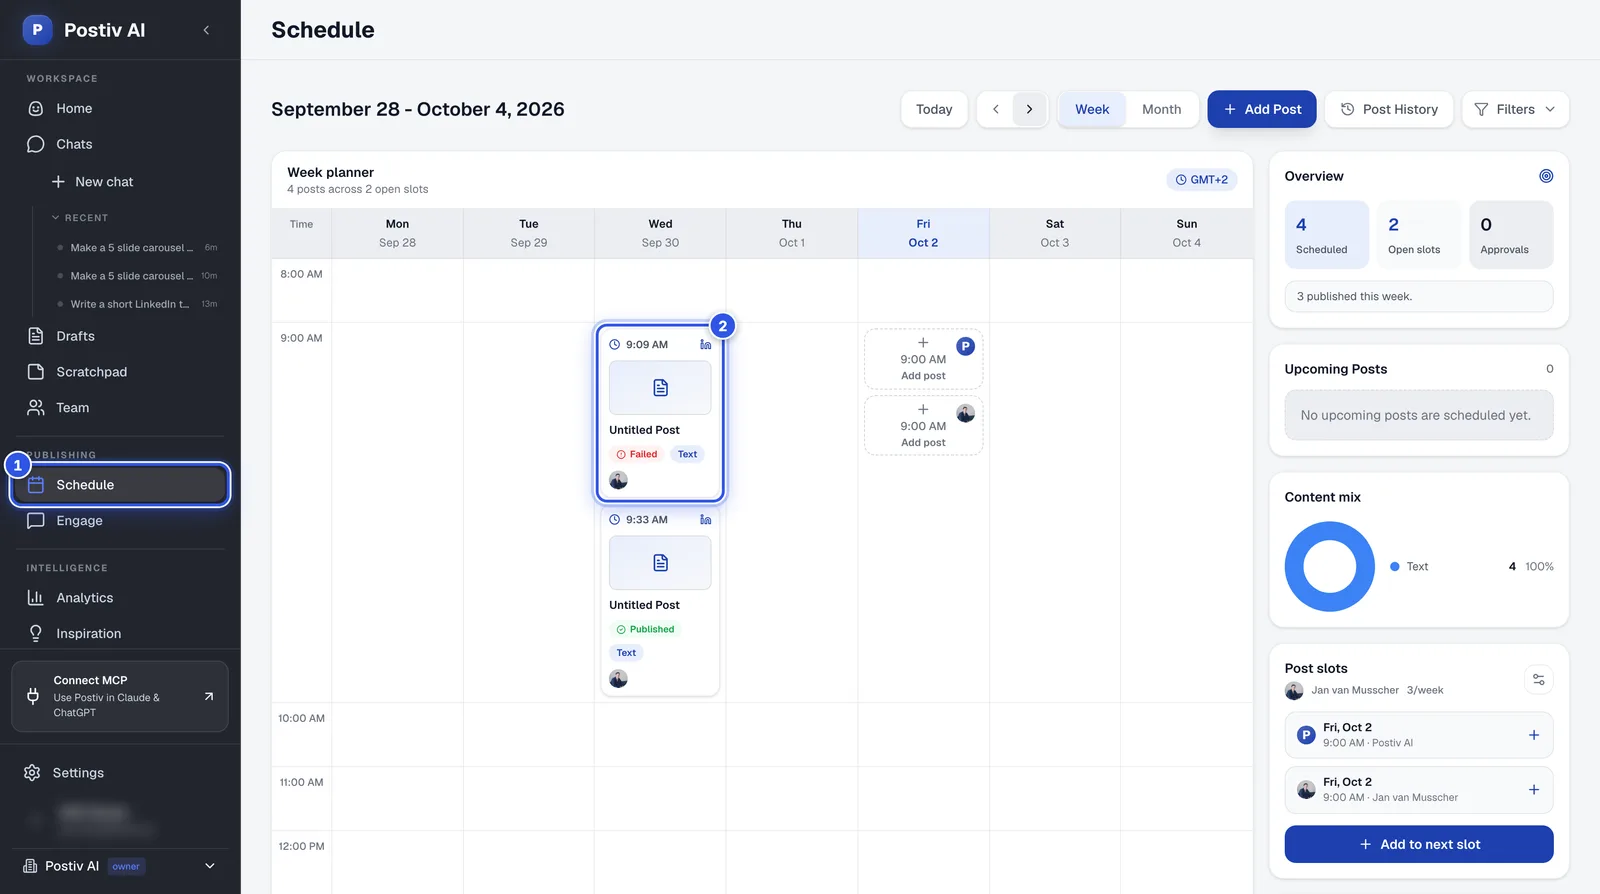The width and height of the screenshot is (1600, 894).
Task: Open the 9:09 AM failed post card
Action: pyautogui.click(x=660, y=412)
